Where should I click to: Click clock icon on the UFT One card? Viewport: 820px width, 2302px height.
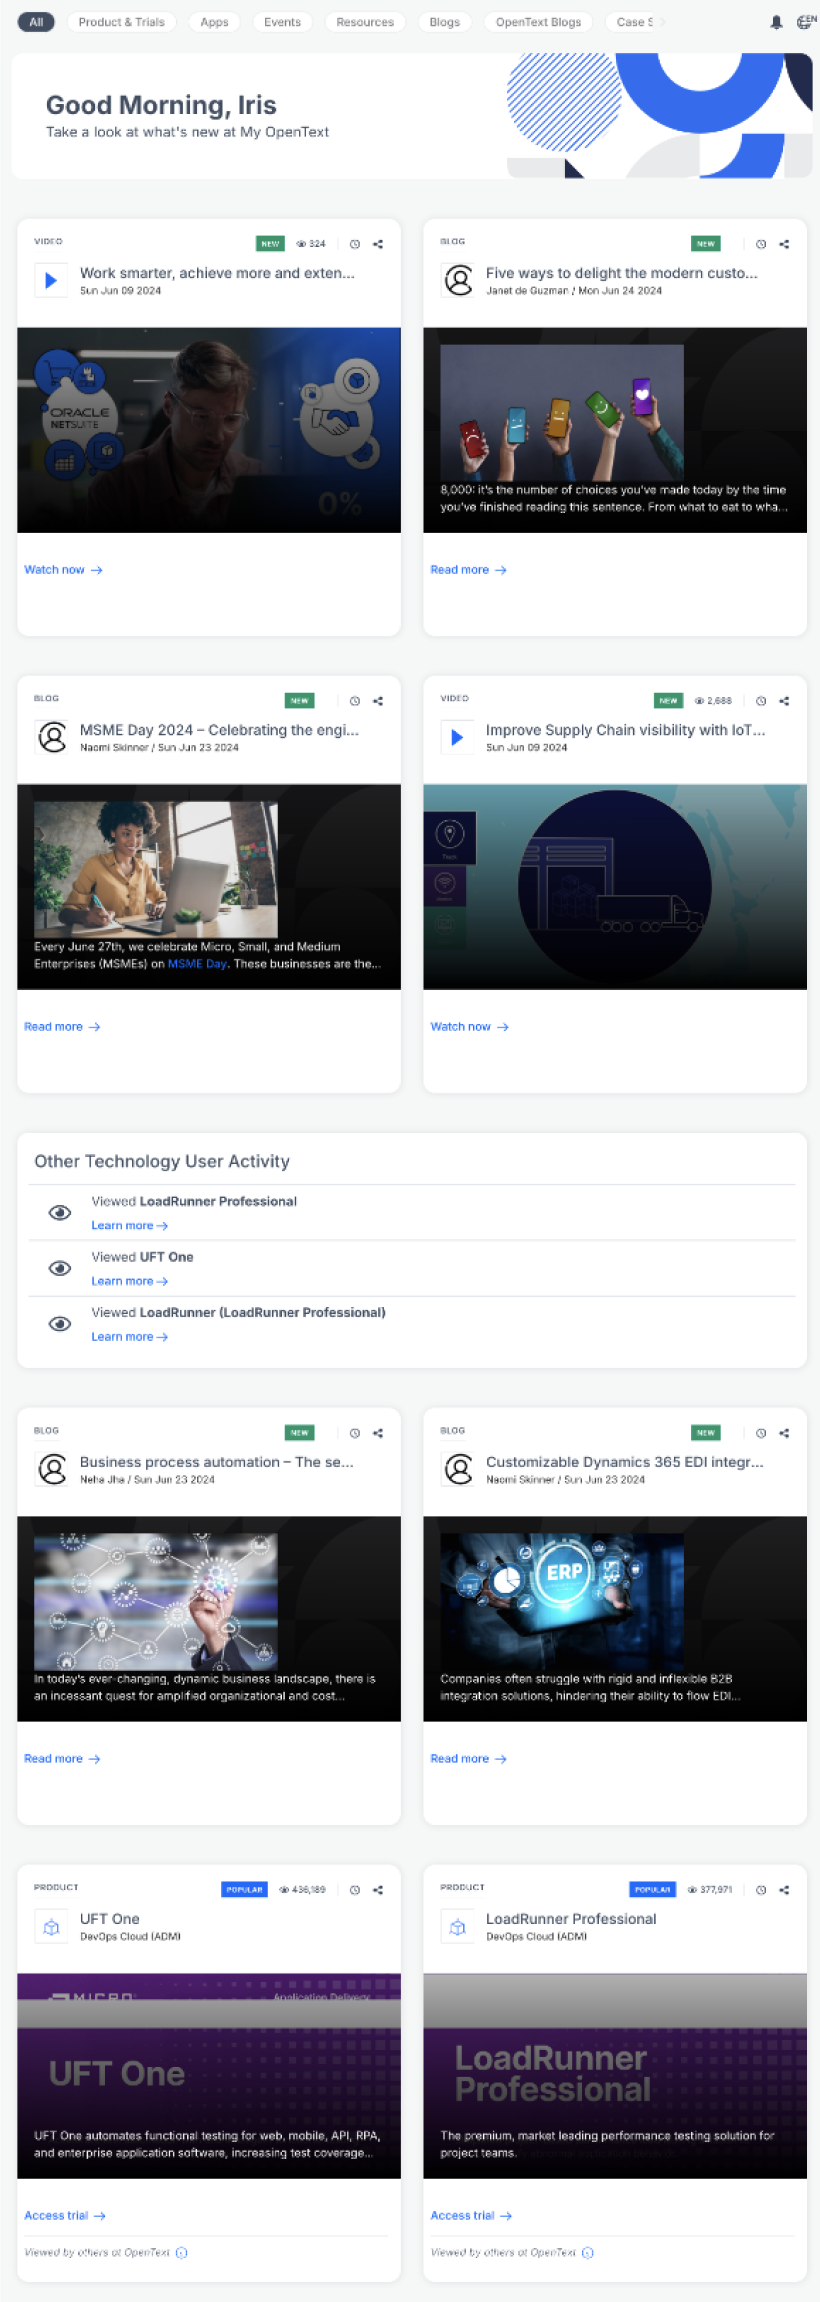pos(355,1890)
